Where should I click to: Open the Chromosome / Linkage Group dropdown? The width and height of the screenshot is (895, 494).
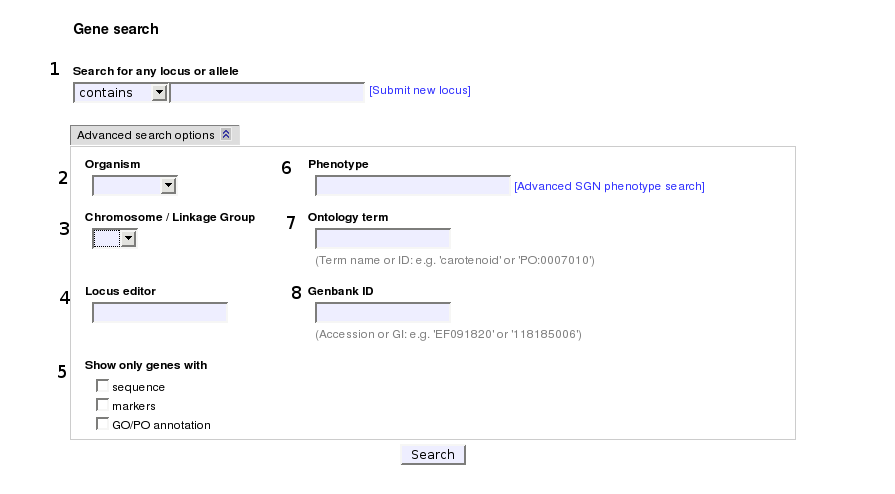pyautogui.click(x=113, y=238)
